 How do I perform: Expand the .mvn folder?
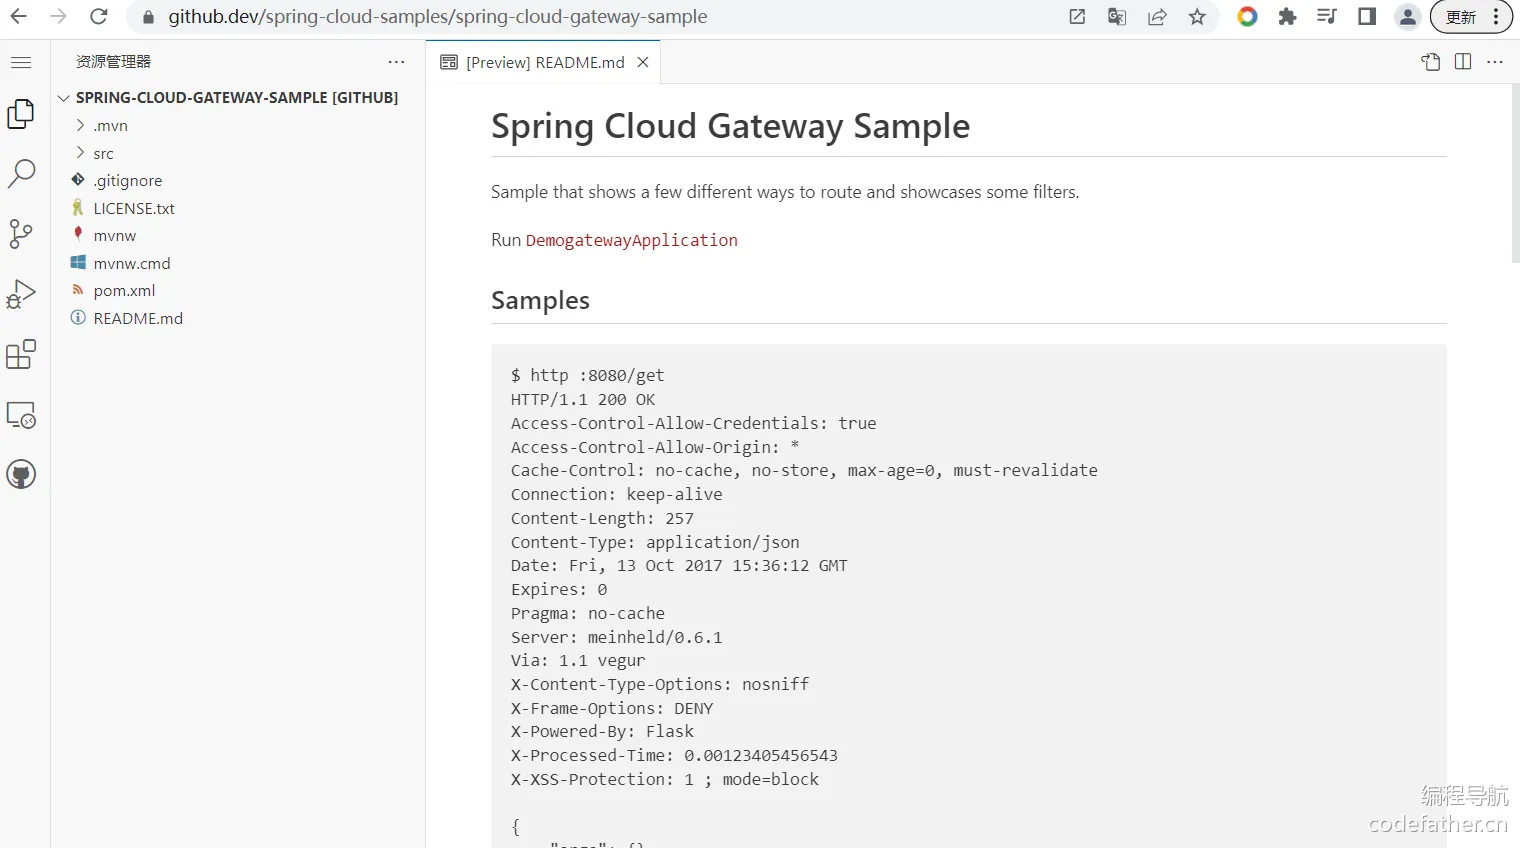point(237,125)
